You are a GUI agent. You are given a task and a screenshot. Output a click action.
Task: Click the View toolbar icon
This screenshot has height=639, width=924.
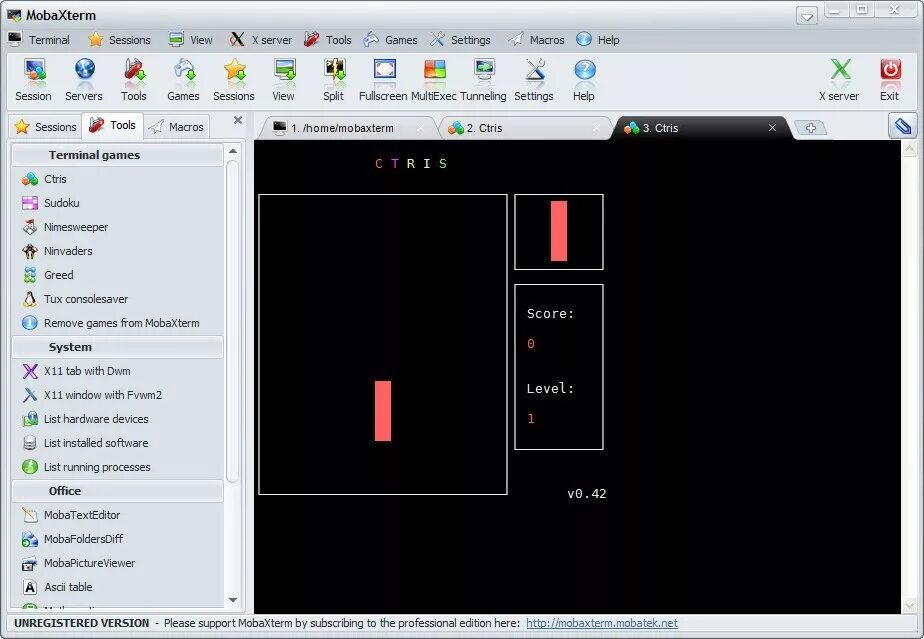(283, 80)
